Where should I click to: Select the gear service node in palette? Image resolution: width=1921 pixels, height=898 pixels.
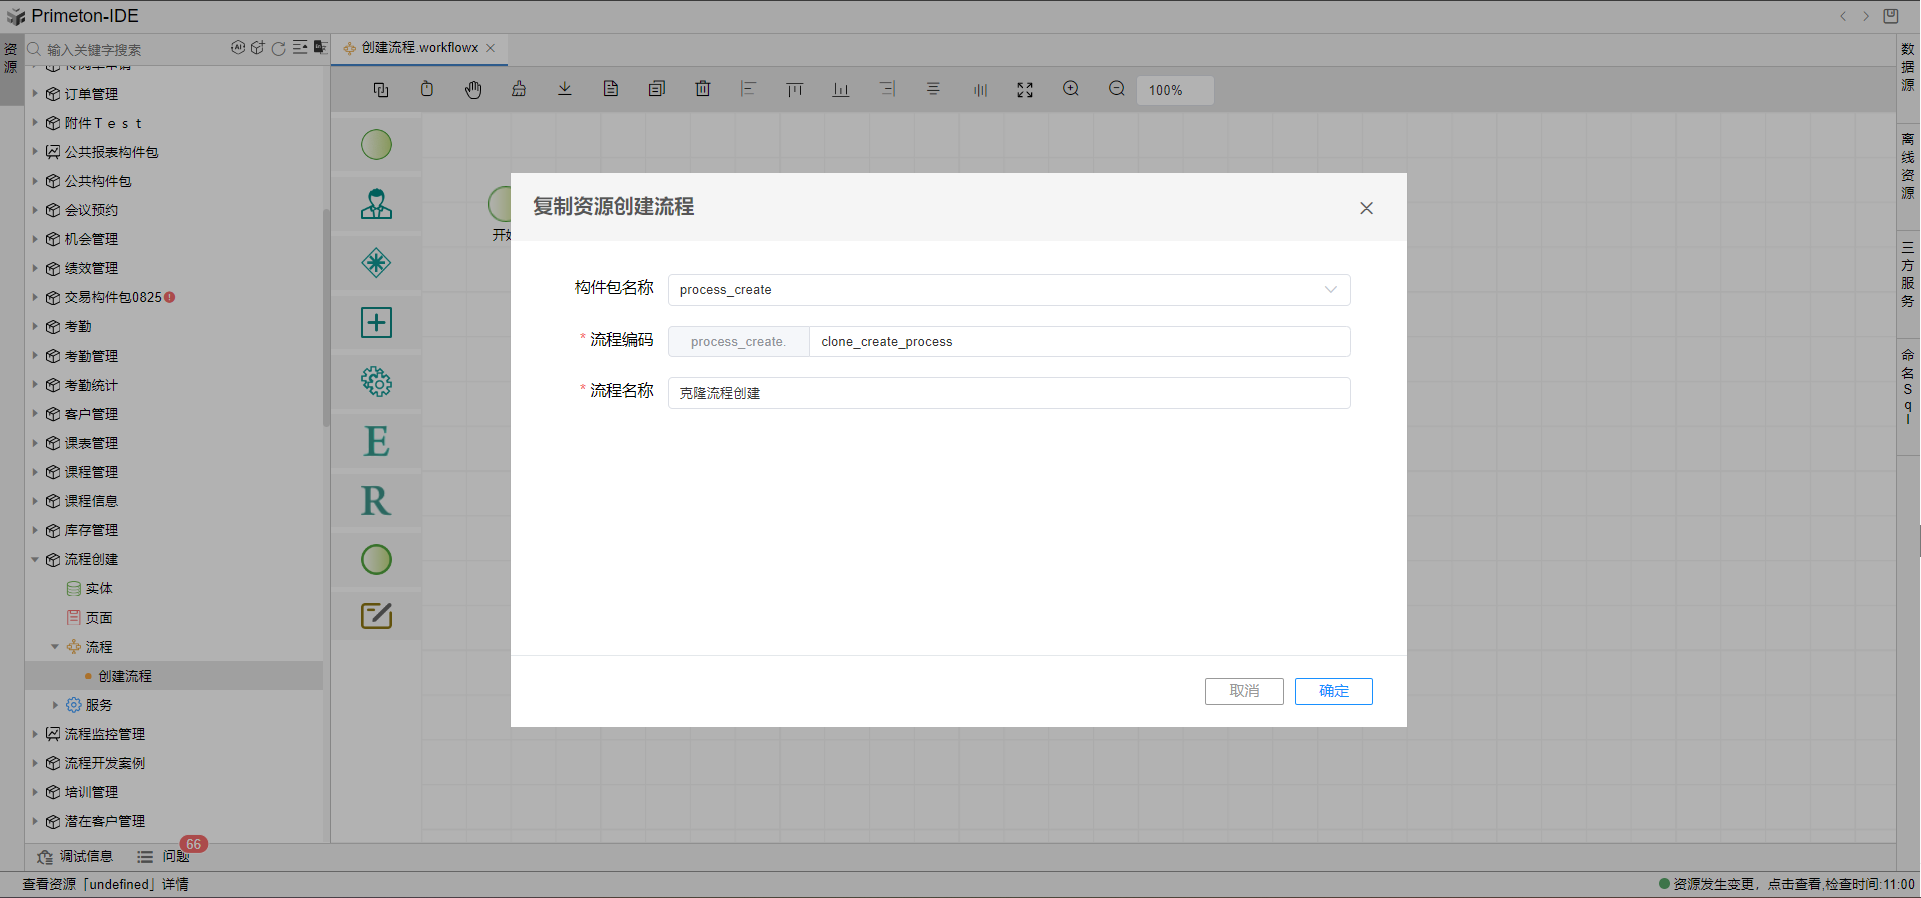pos(376,382)
